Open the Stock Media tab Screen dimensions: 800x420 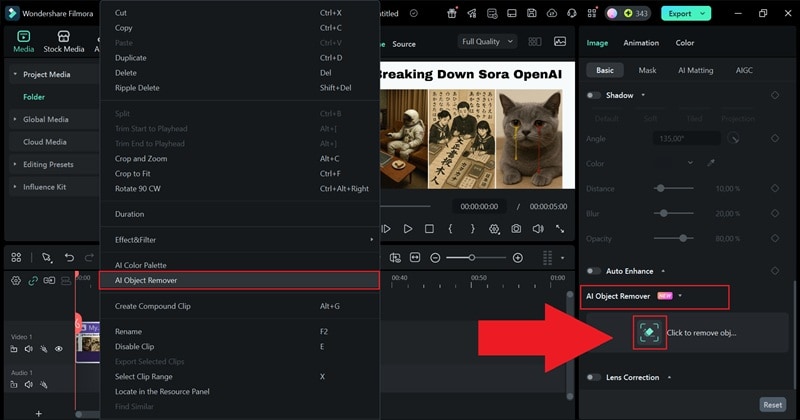coord(64,41)
